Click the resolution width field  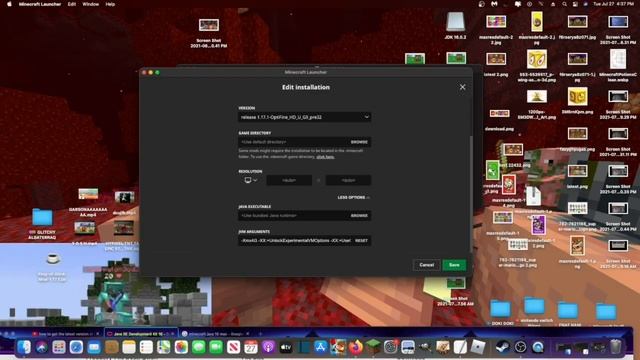click(289, 180)
